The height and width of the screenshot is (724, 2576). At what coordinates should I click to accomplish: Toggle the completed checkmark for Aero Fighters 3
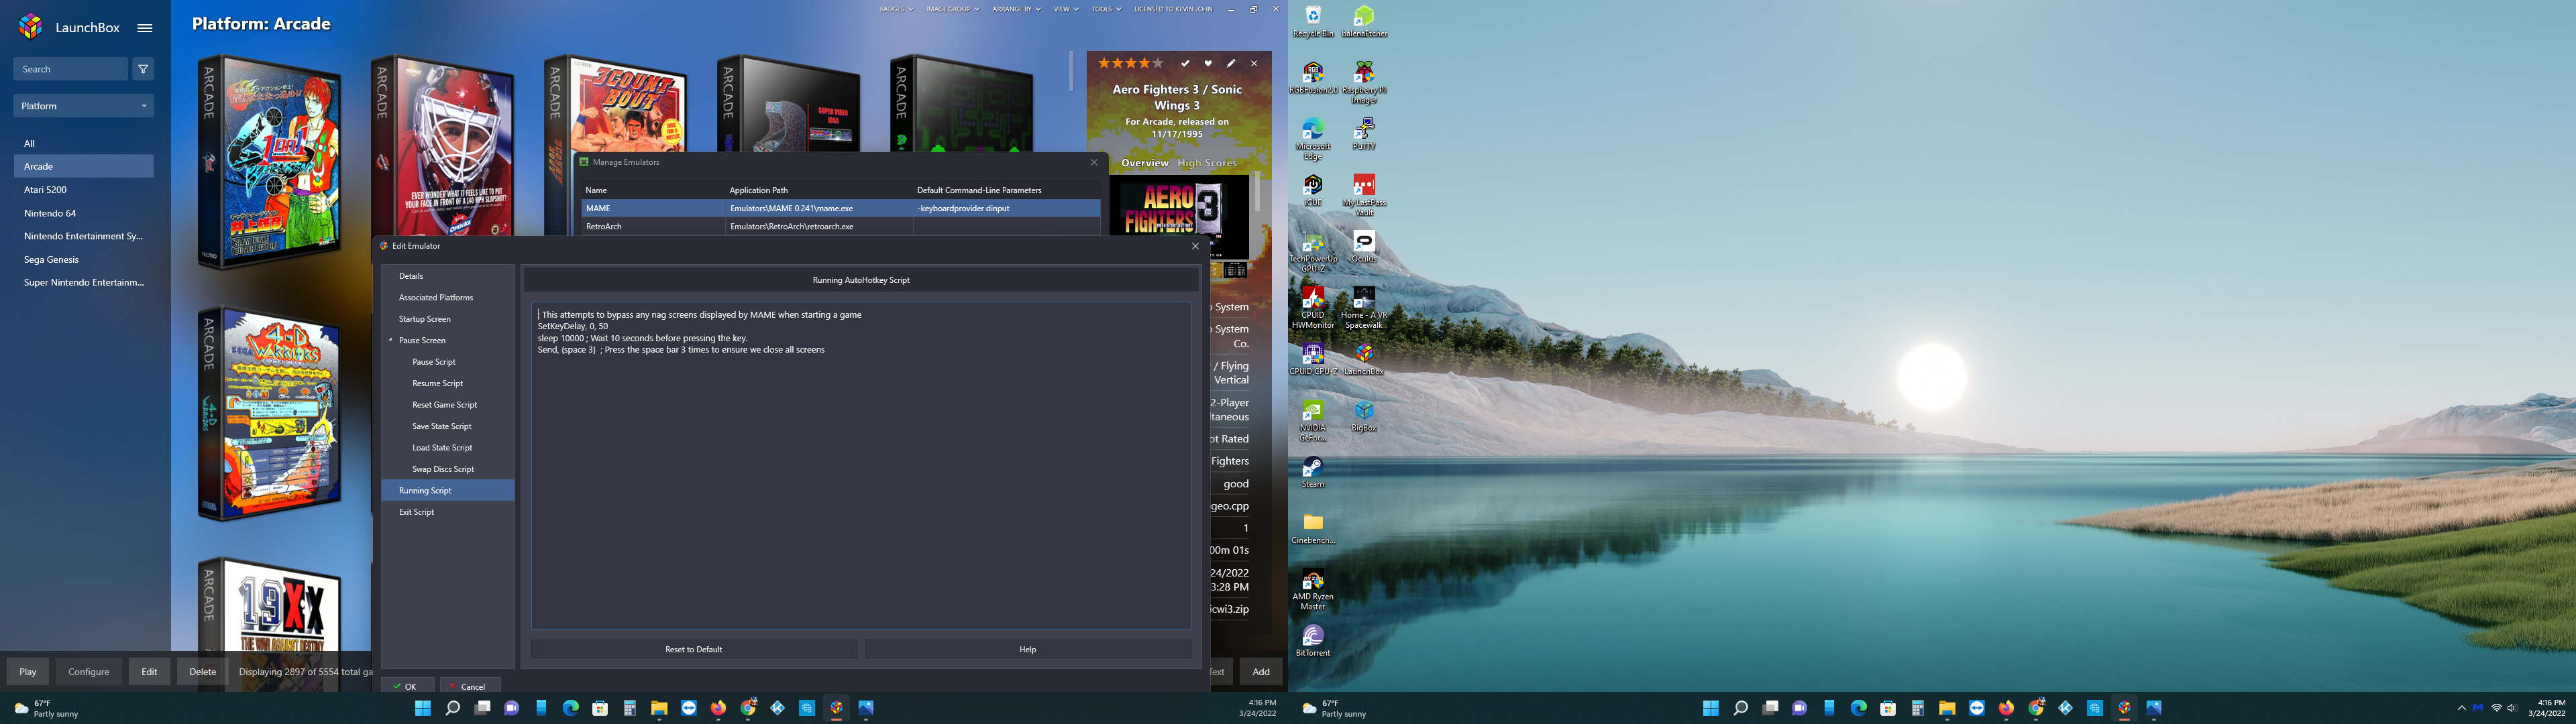pyautogui.click(x=1185, y=63)
